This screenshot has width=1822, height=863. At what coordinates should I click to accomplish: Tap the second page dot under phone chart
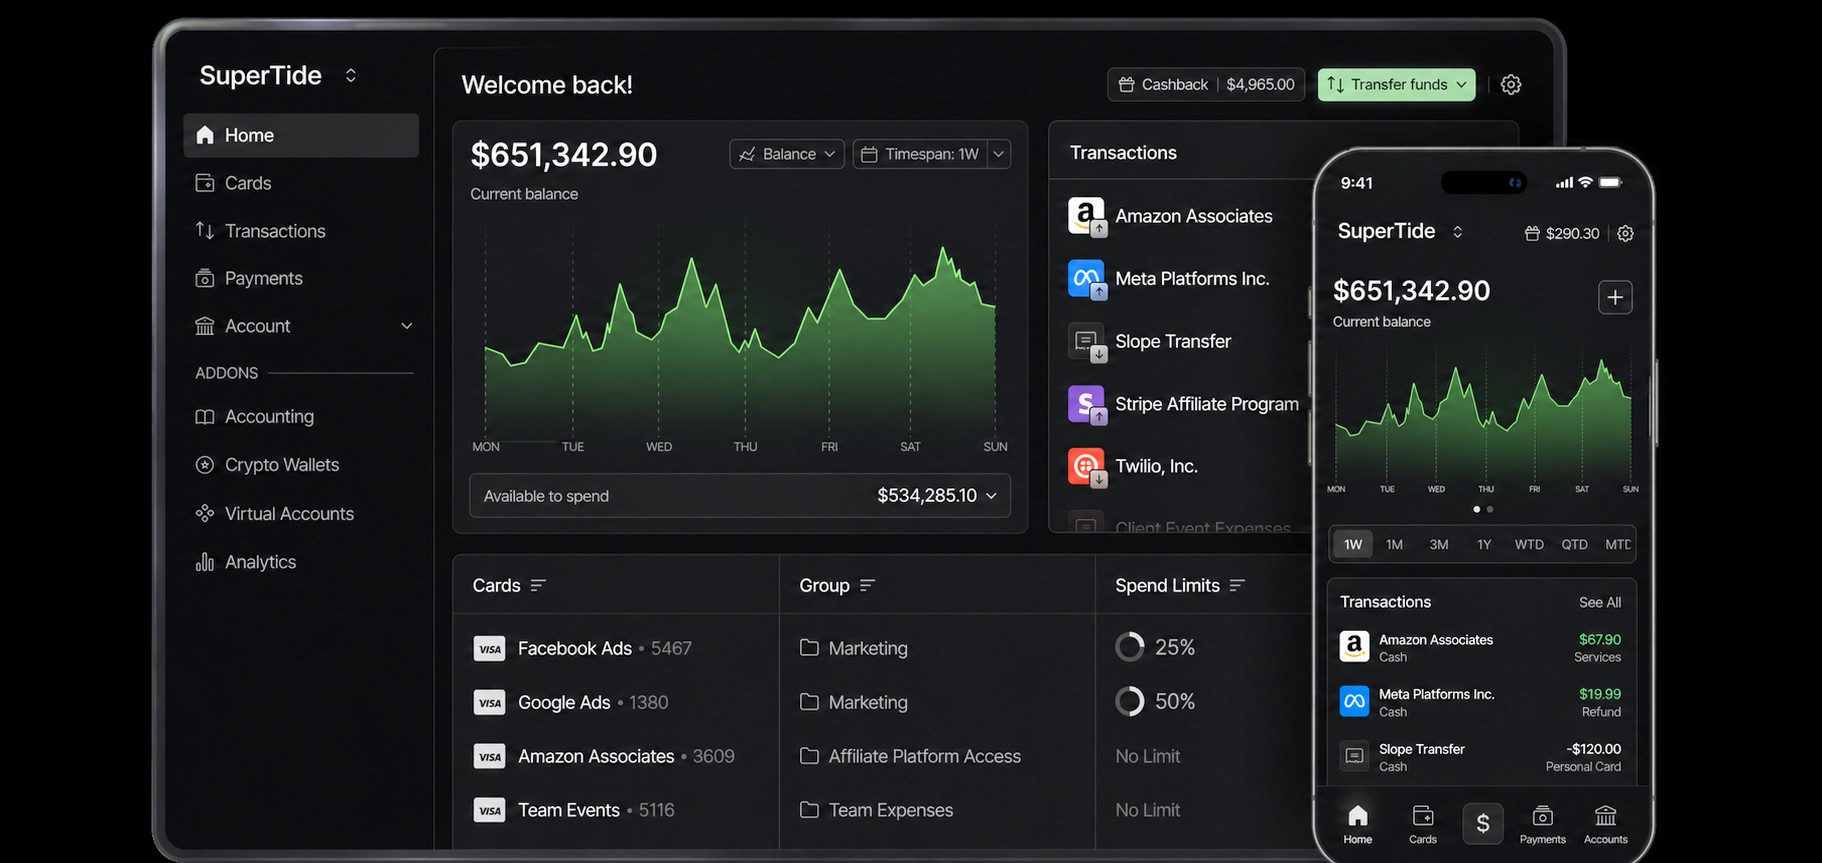coord(1490,509)
